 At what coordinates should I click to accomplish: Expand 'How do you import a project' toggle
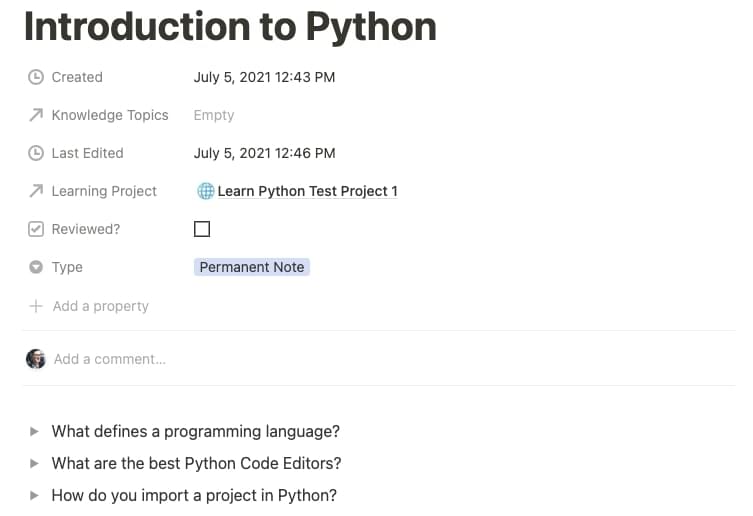pyautogui.click(x=34, y=495)
